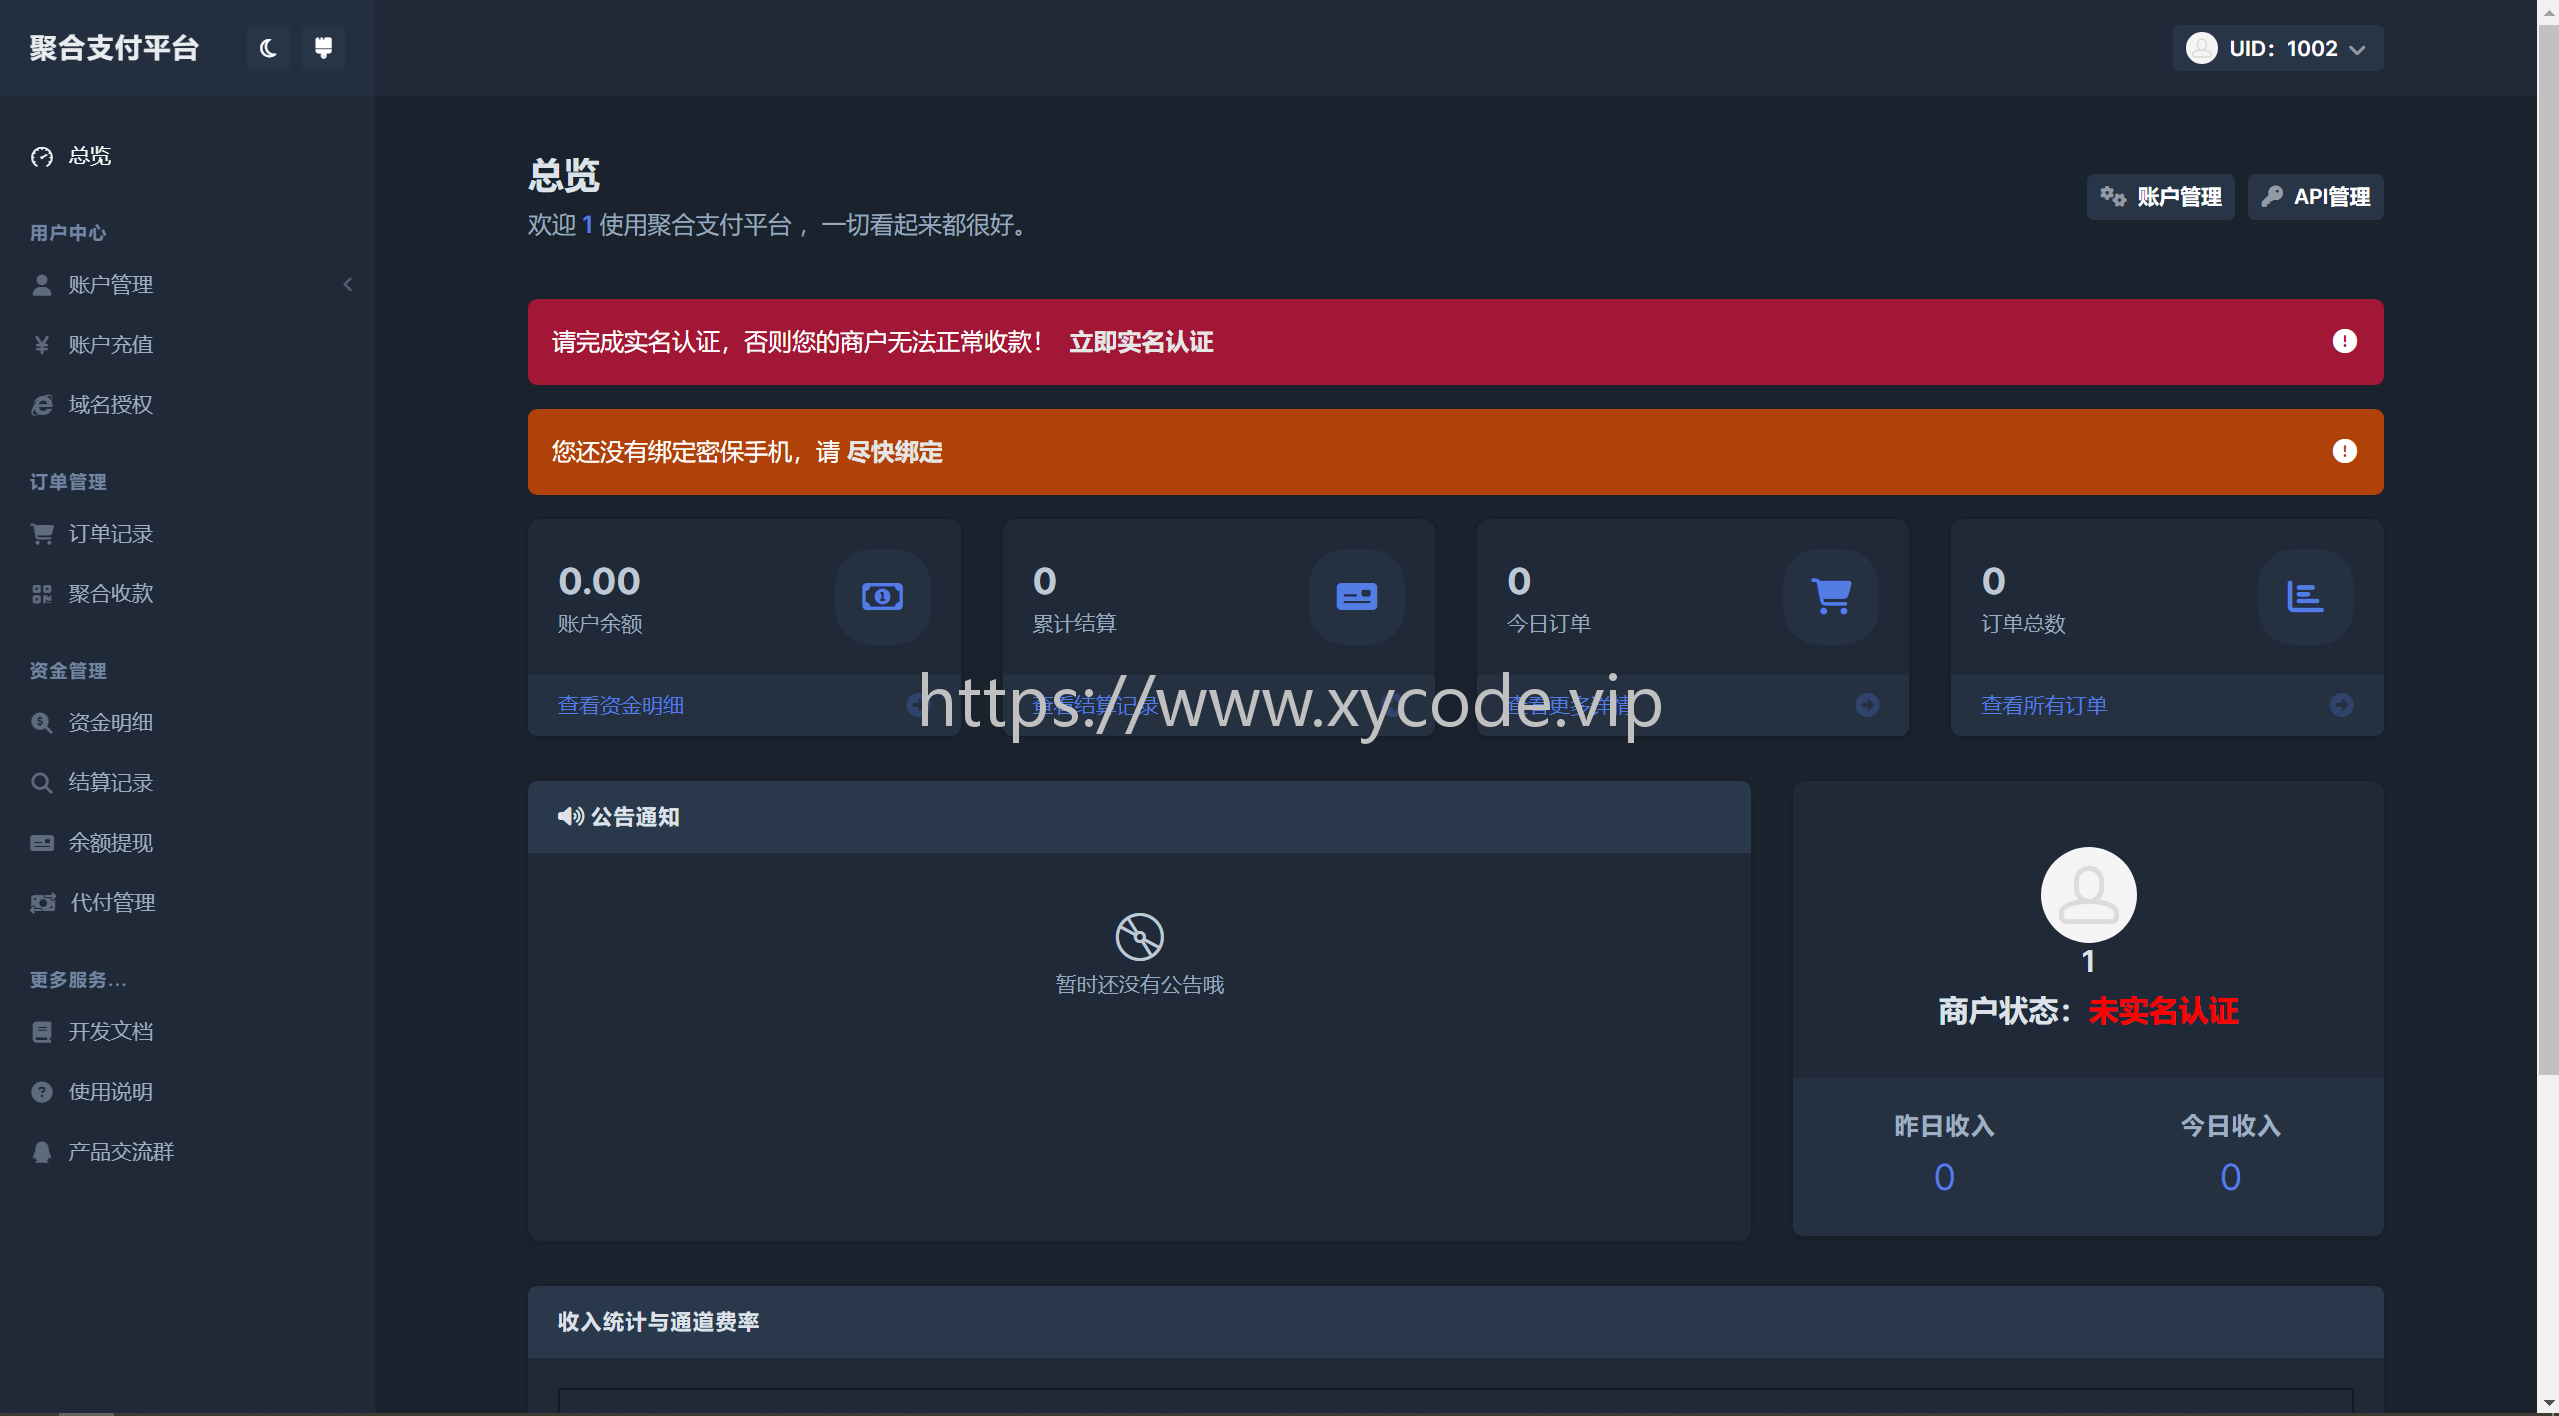Click the money icon beside 代付管理
Screen dimensions: 2559x1416
43,903
